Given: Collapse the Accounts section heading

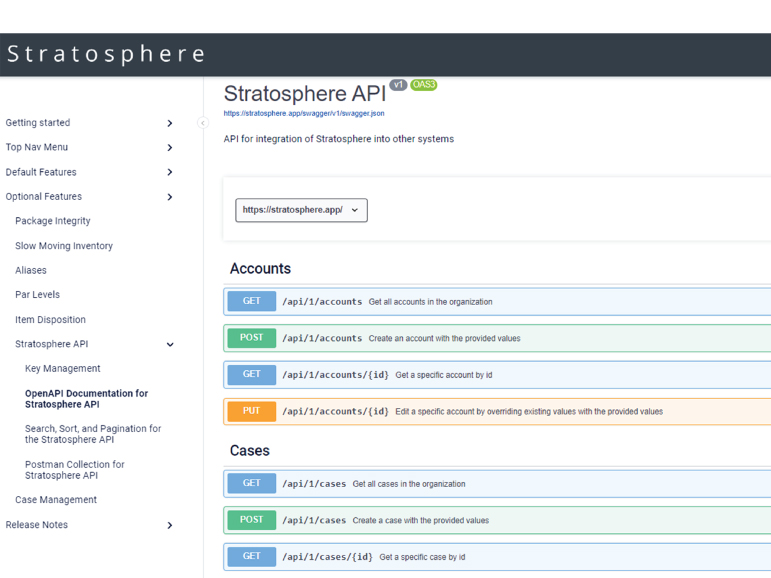Looking at the screenshot, I should 260,269.
